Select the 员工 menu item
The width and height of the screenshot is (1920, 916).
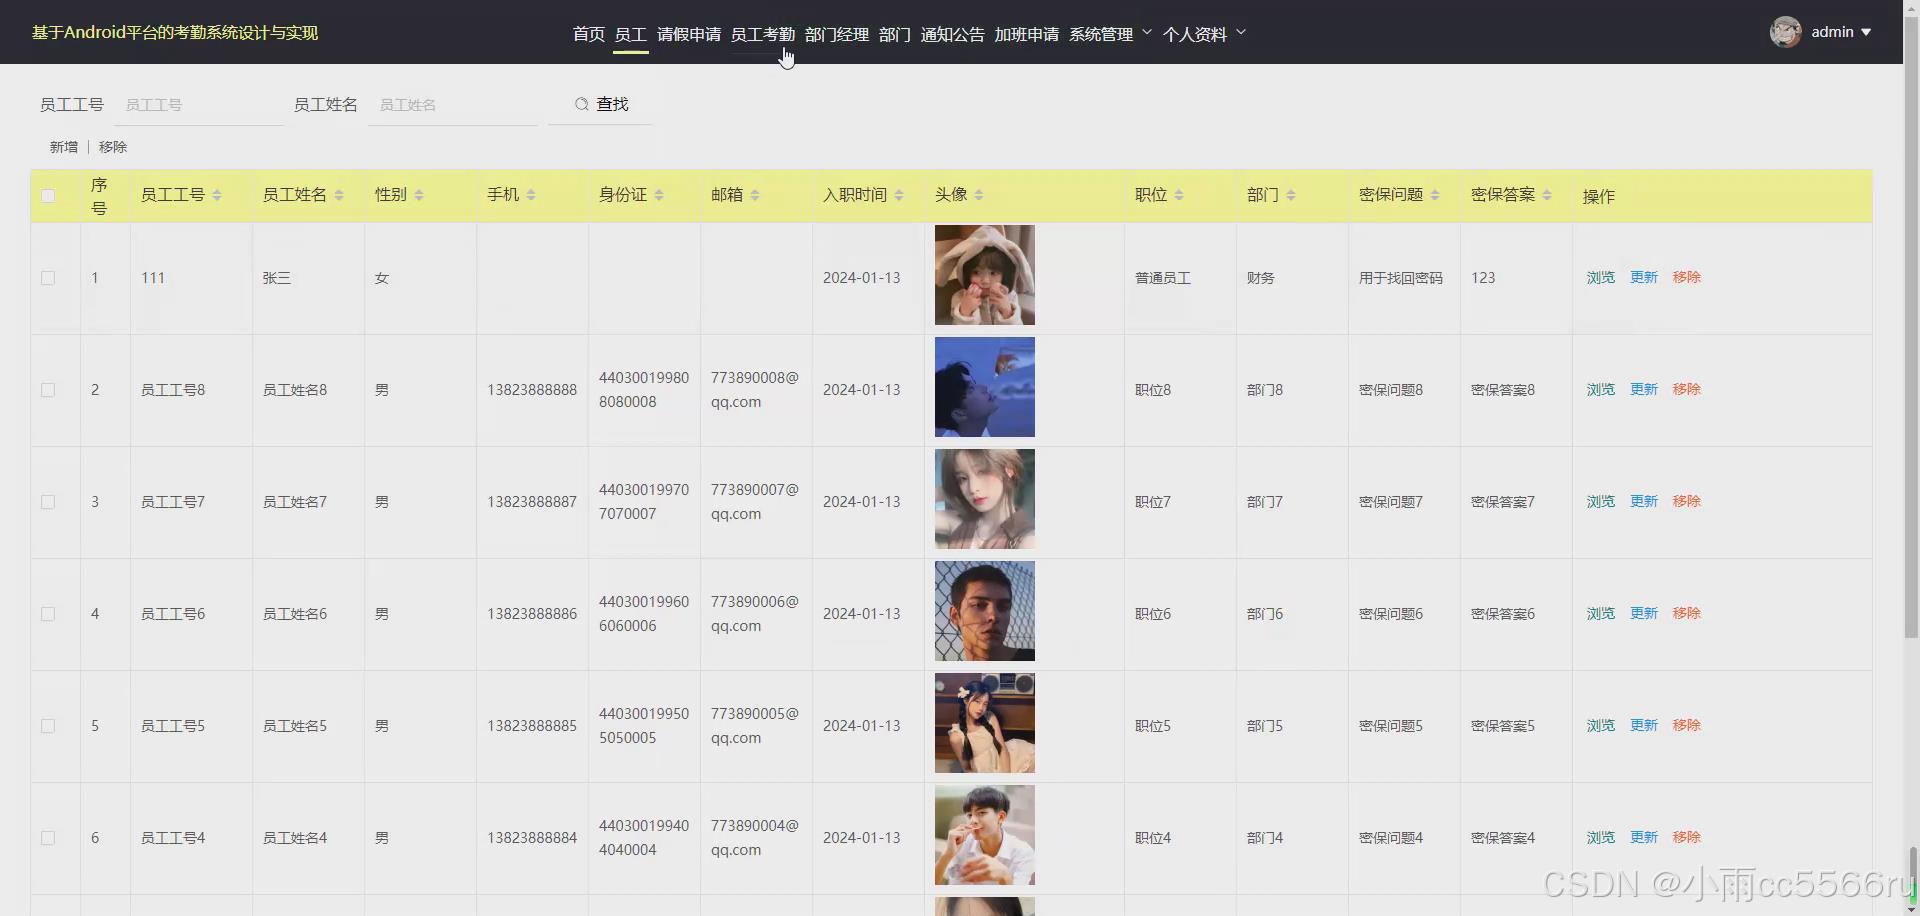tap(631, 34)
